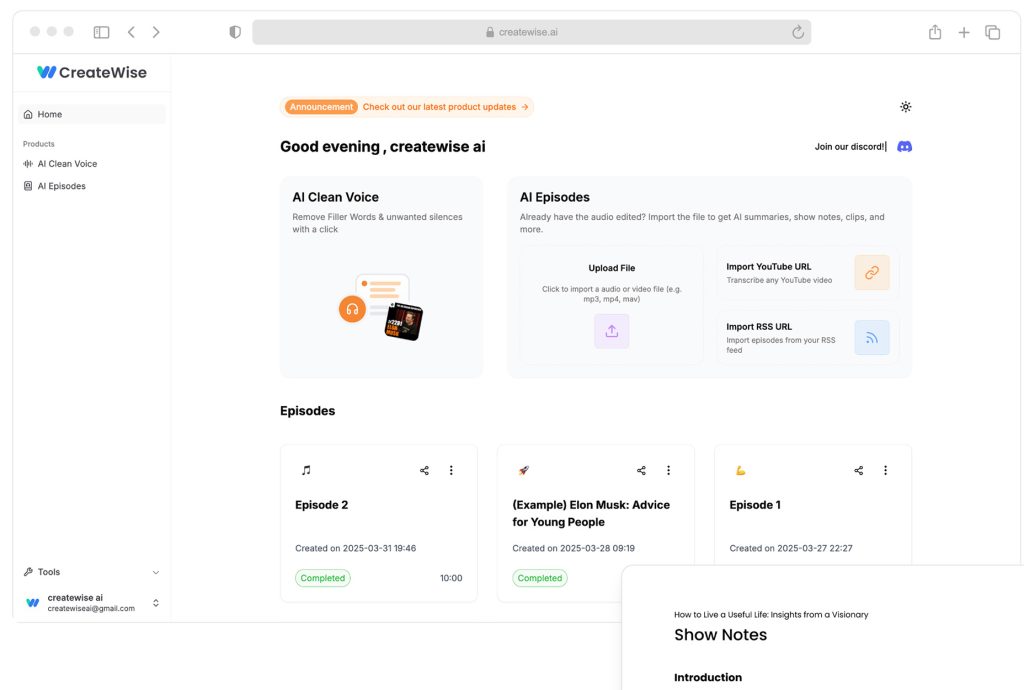Click the Episodes section heading
1024x690 pixels.
tap(308, 411)
